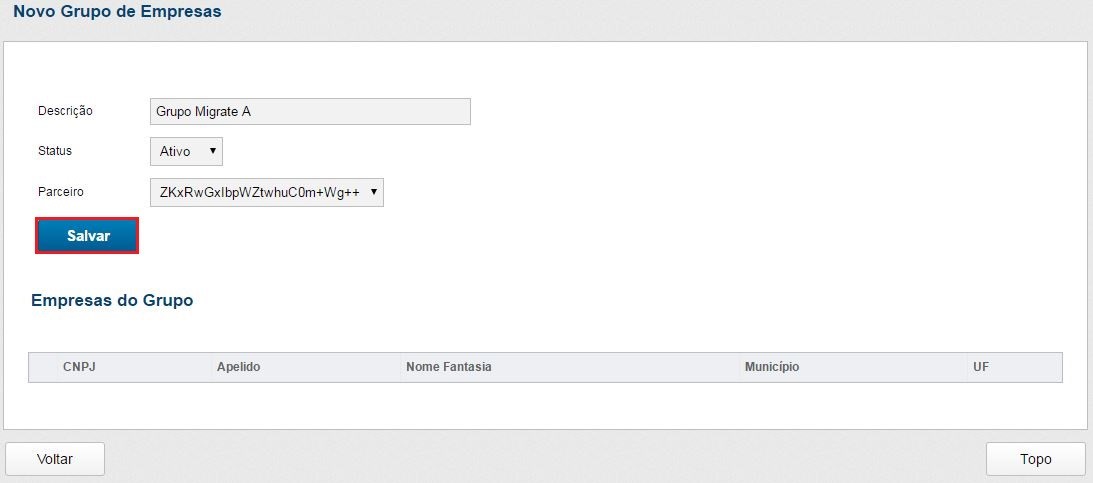Viewport: 1093px width, 483px height.
Task: Click the Nome Fantasia column header
Action: (449, 367)
